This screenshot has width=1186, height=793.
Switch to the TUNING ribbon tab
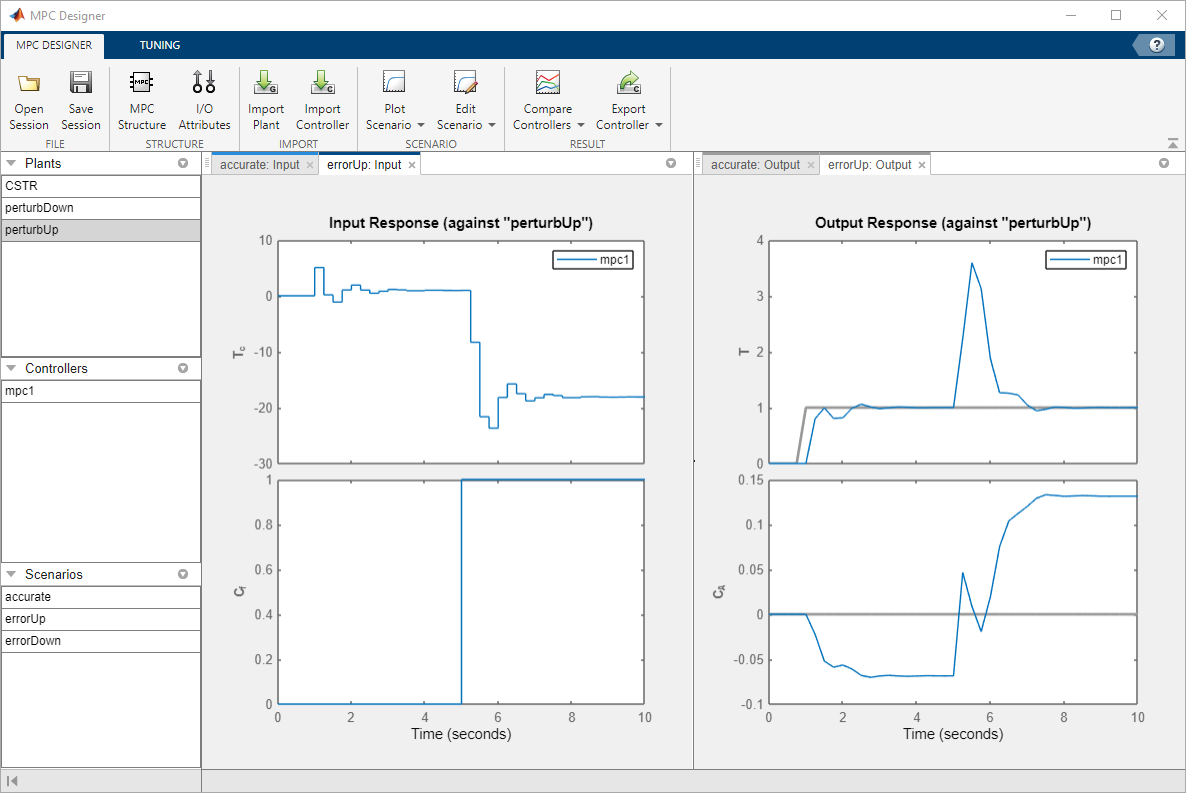point(160,45)
